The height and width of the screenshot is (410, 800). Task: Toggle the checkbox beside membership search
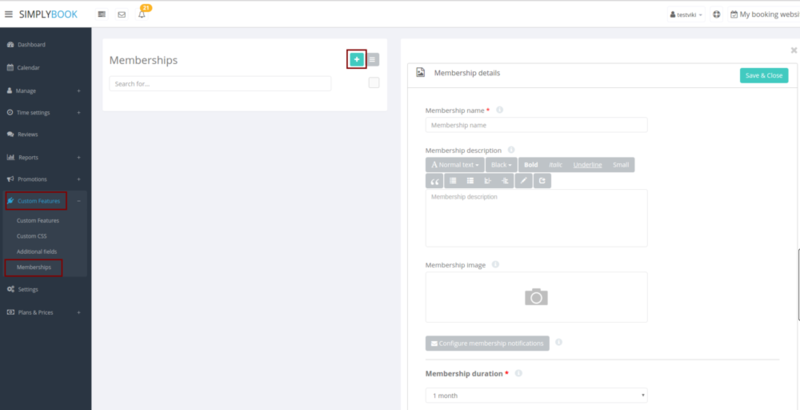(x=374, y=83)
